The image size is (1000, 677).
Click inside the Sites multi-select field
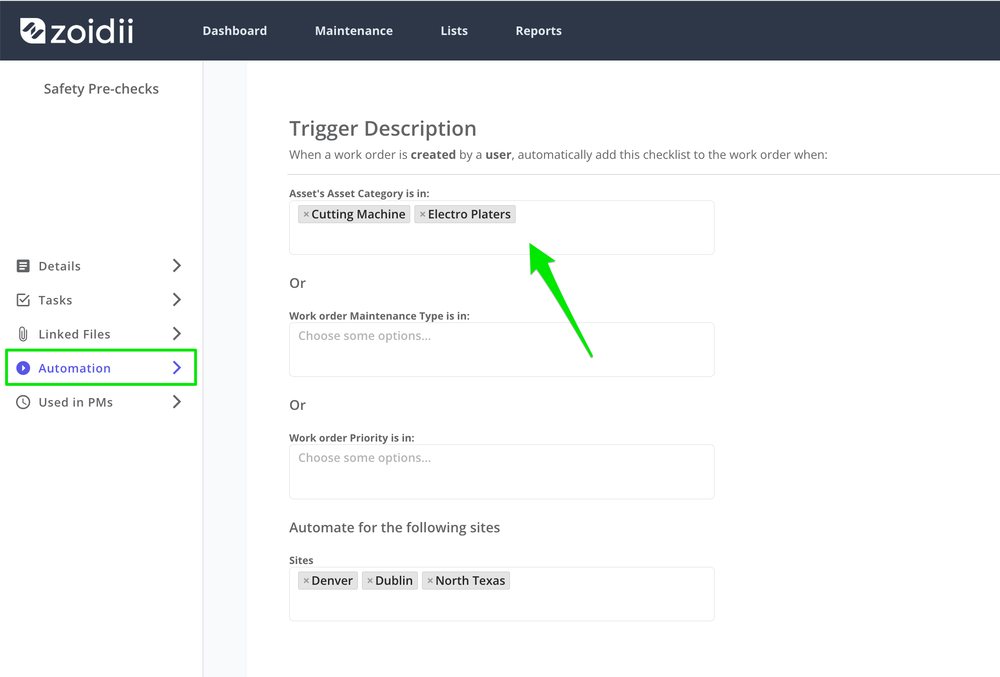[501, 594]
